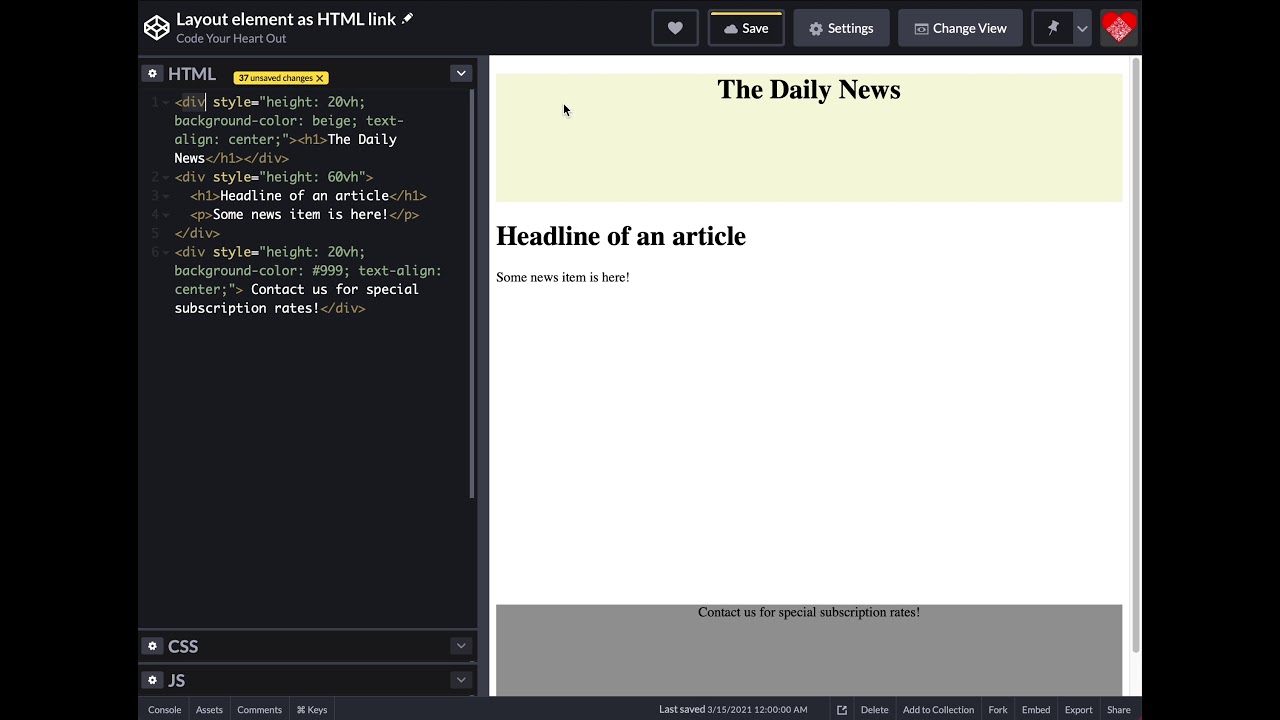
Task: Open the Assets panel
Action: pyautogui.click(x=209, y=709)
